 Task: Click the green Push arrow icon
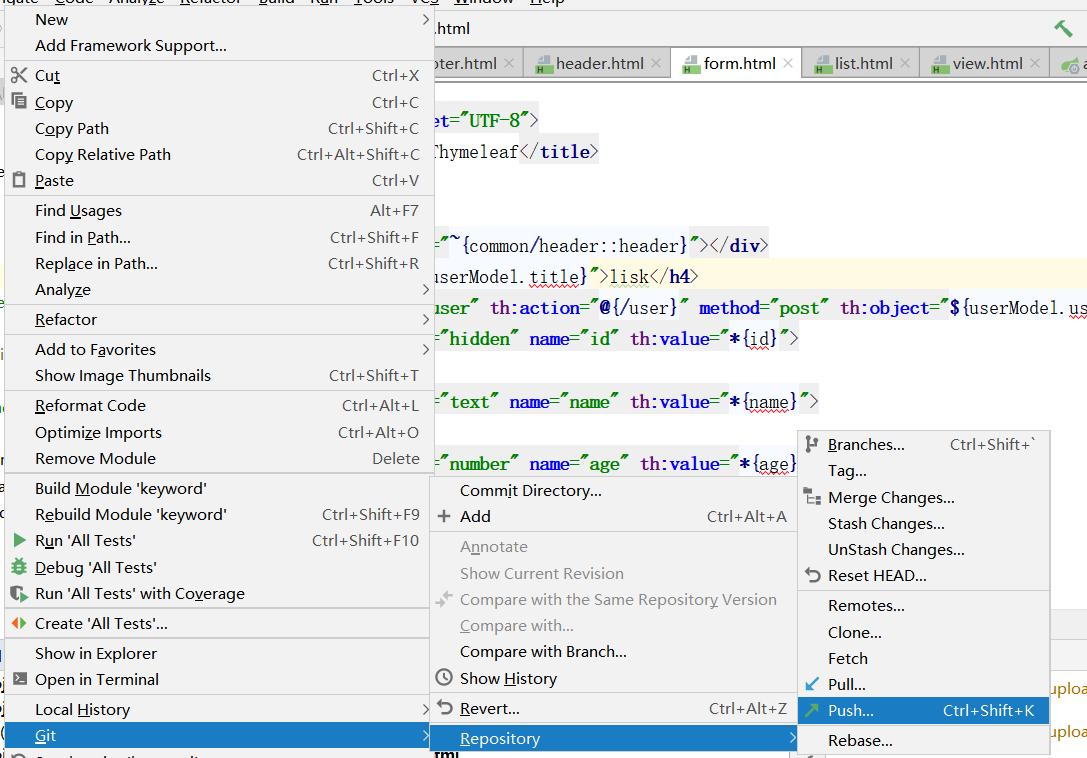click(x=812, y=710)
